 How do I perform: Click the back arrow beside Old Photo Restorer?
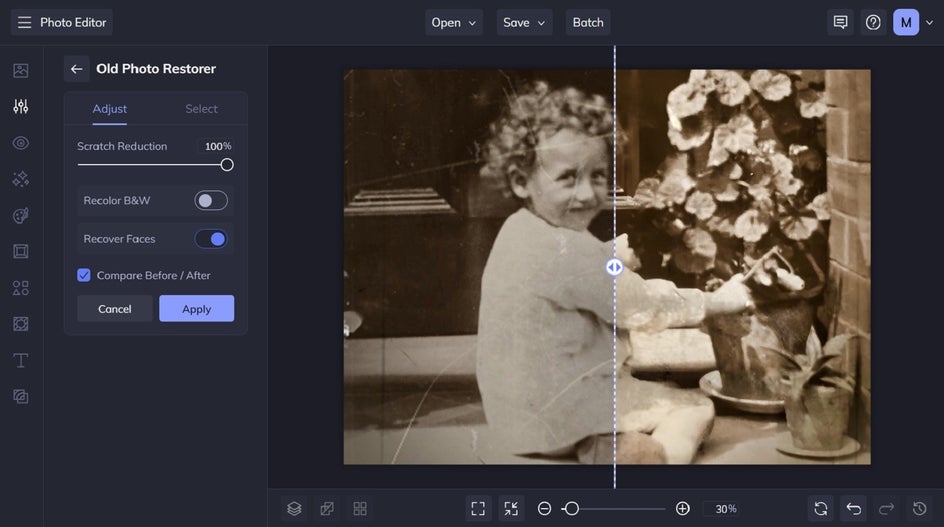(x=76, y=69)
